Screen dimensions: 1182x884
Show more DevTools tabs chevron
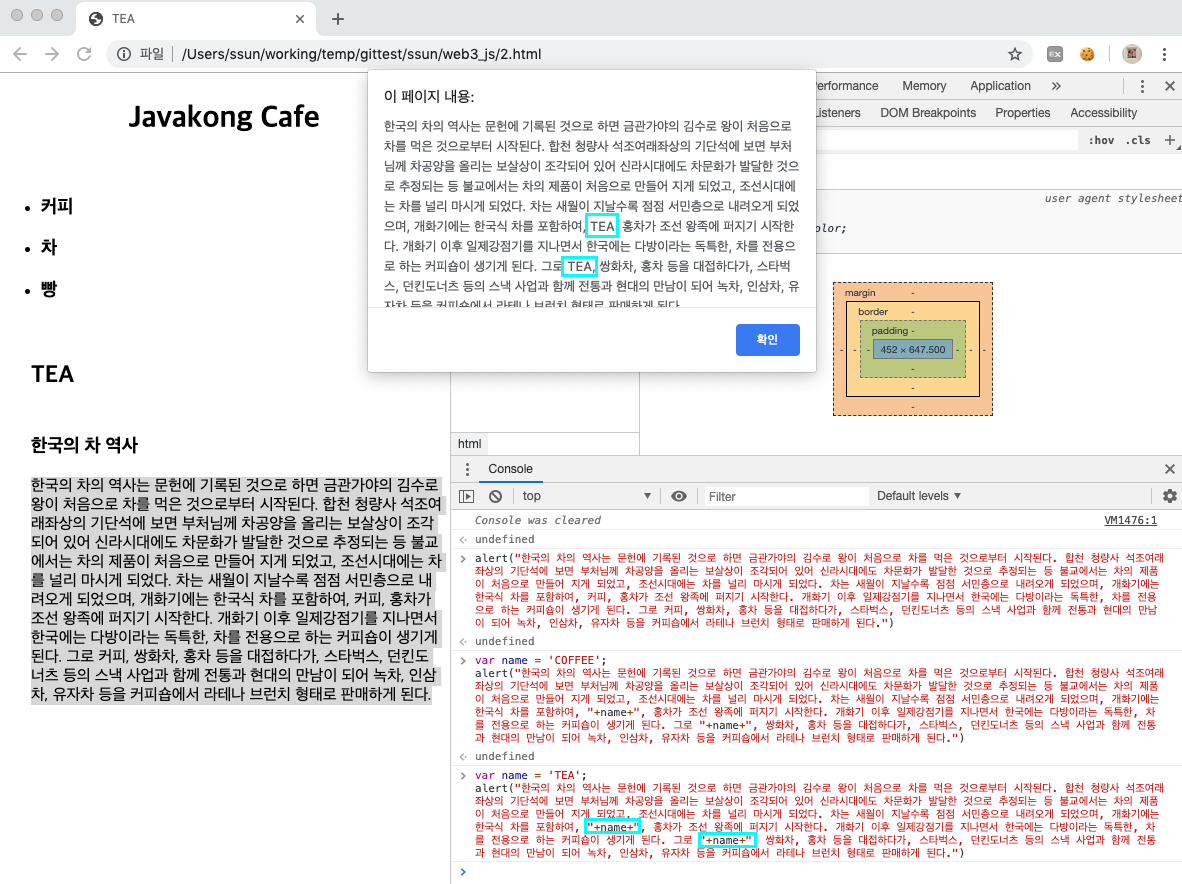[x=1056, y=86]
